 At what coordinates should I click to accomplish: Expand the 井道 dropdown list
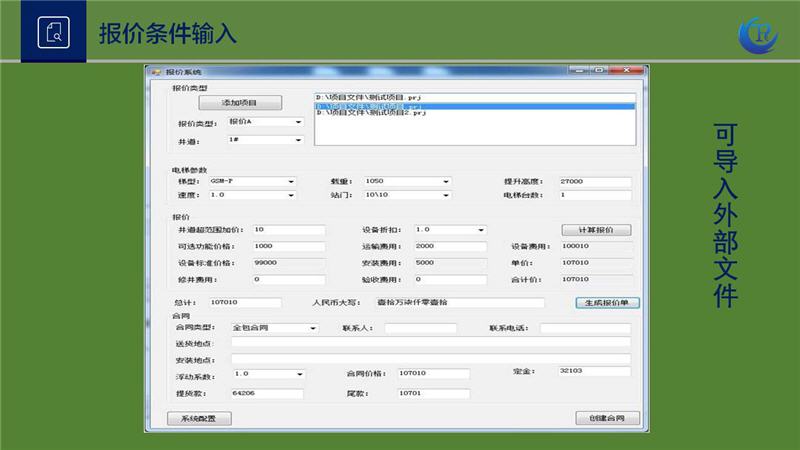coord(297,140)
